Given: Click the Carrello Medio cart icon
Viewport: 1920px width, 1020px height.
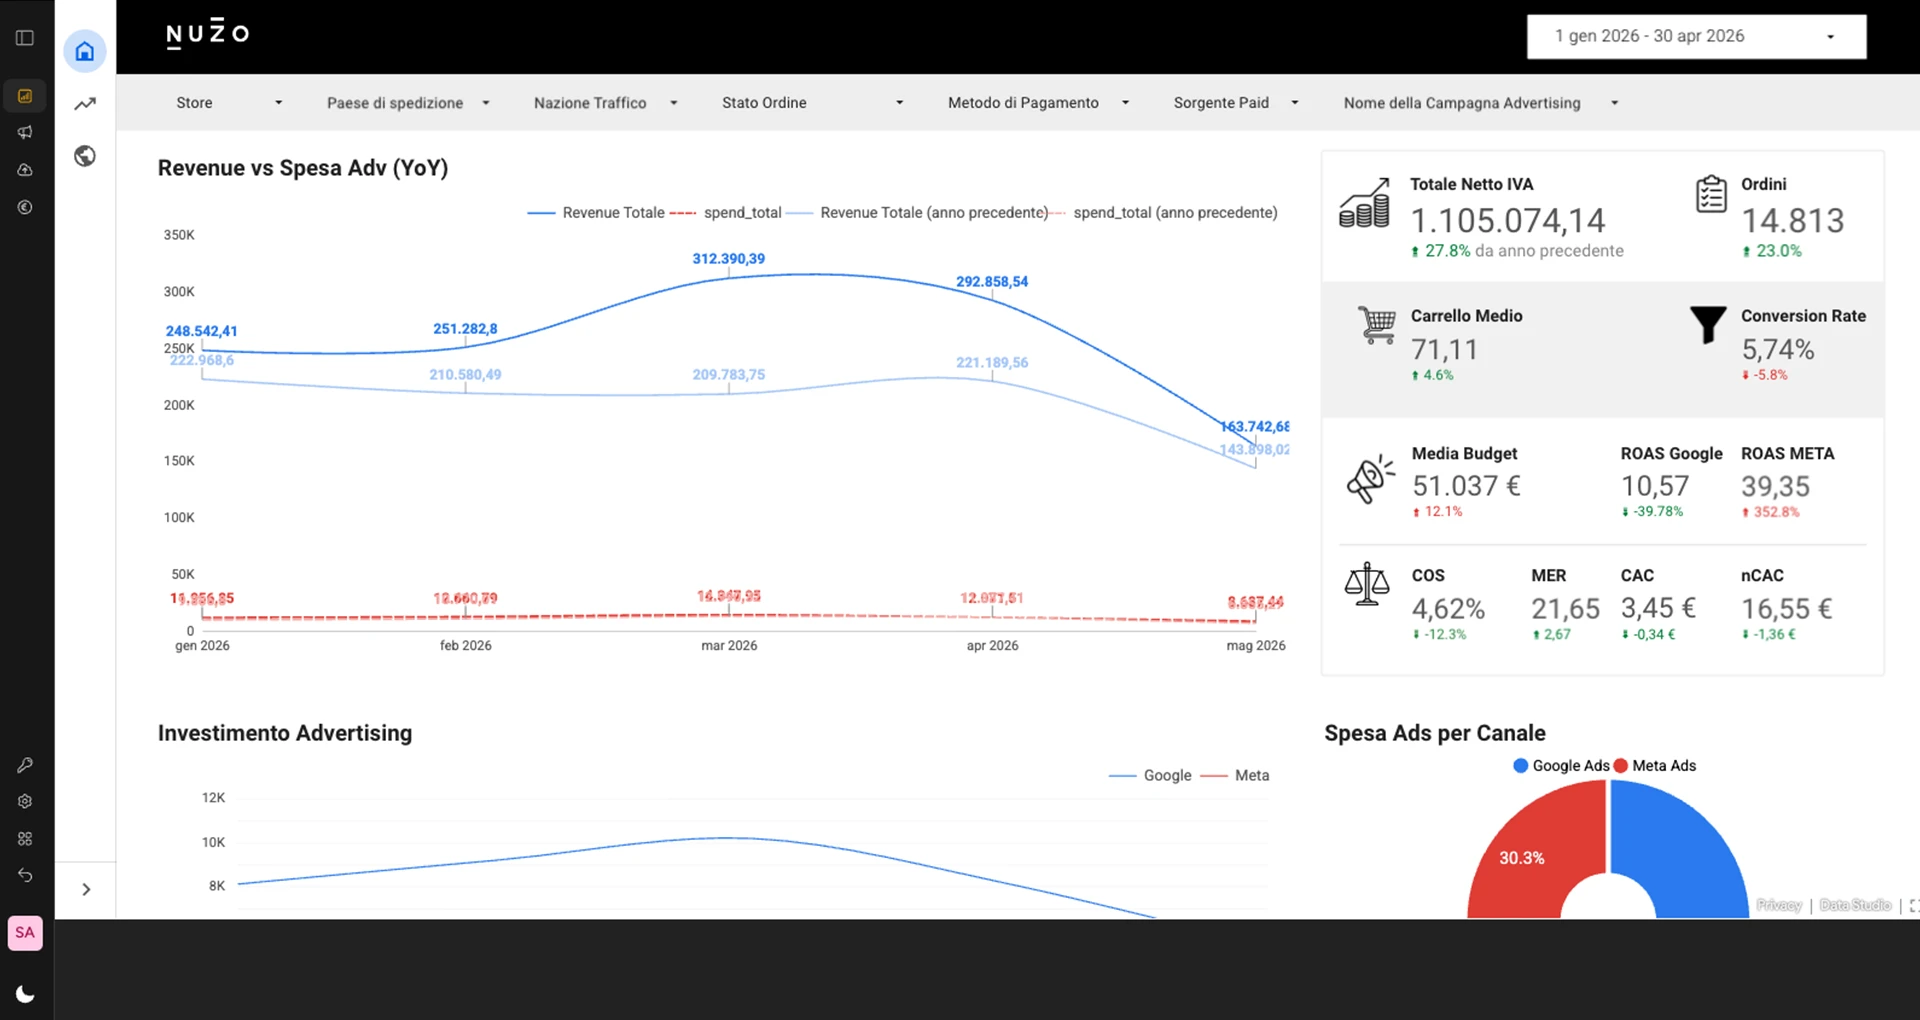Looking at the screenshot, I should [1377, 325].
